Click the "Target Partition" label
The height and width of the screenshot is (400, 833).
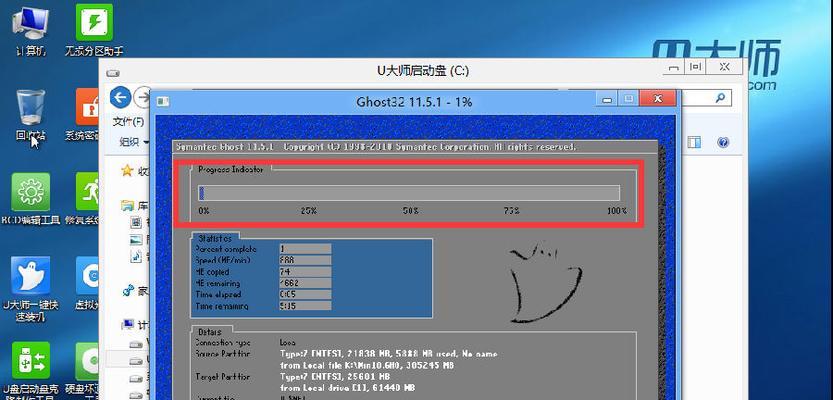pos(223,377)
